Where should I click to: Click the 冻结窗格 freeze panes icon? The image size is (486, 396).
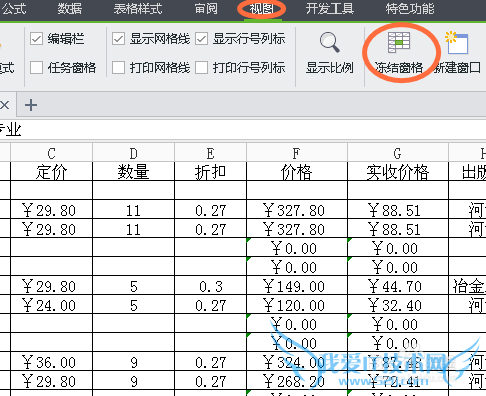click(x=399, y=42)
